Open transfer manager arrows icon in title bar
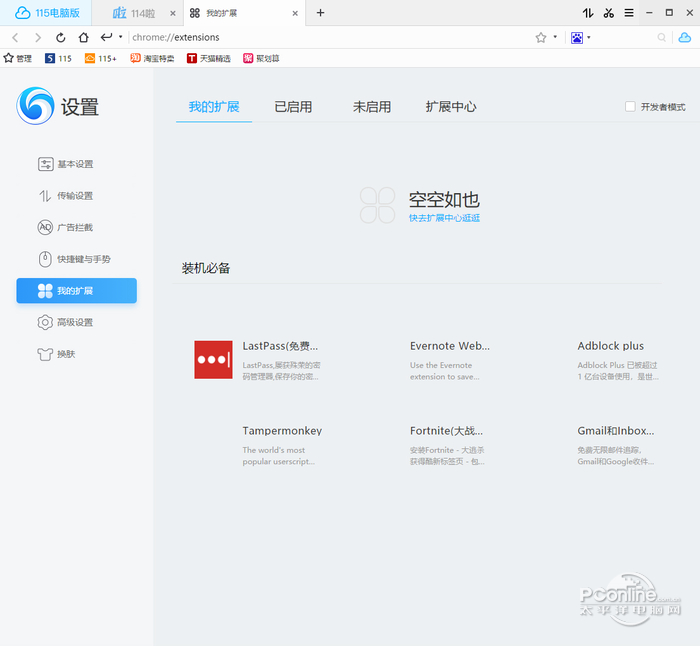 [x=588, y=13]
